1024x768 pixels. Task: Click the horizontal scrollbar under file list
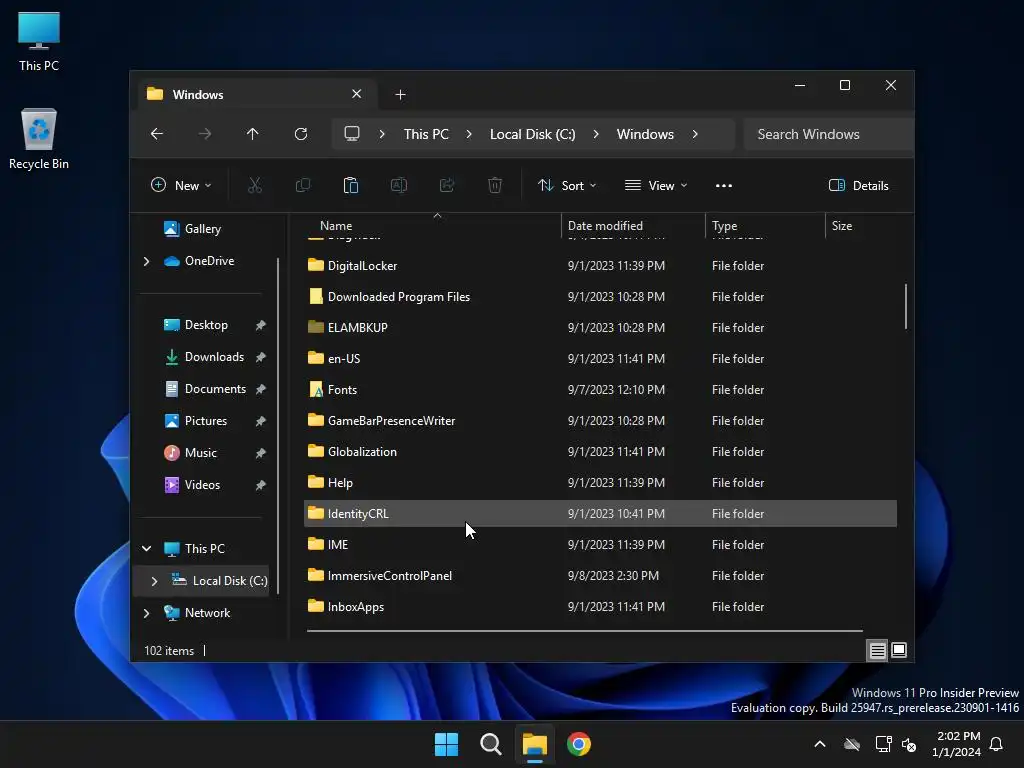tap(584, 631)
